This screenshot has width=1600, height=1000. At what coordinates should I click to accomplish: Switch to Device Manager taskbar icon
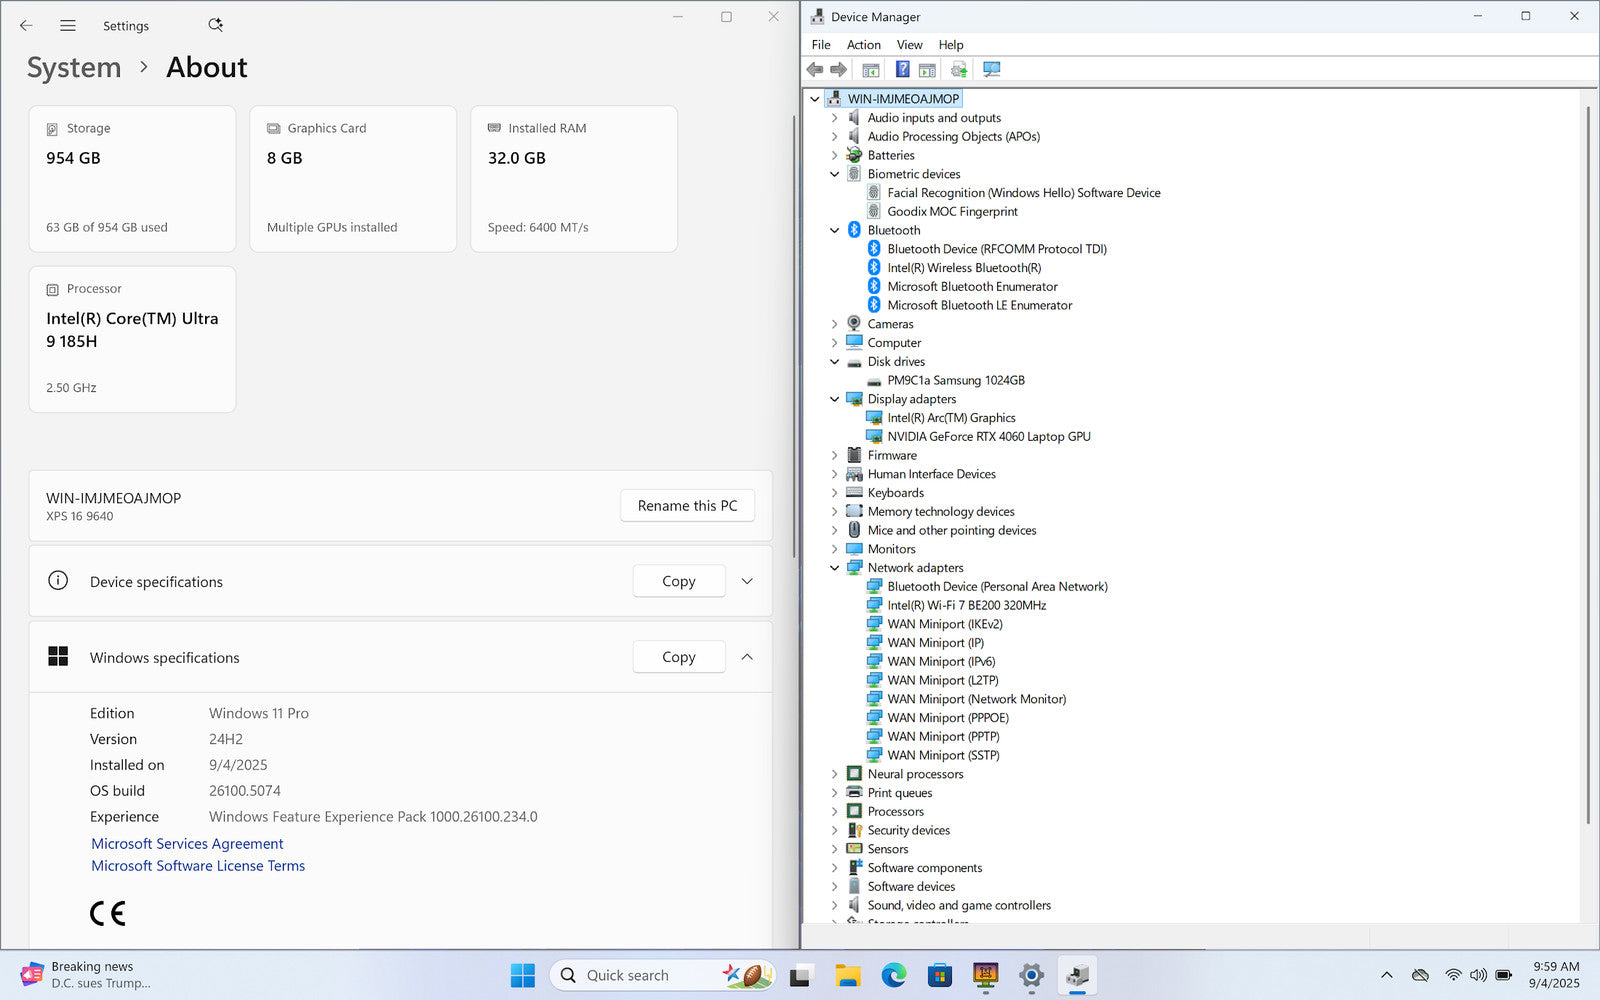click(1078, 975)
